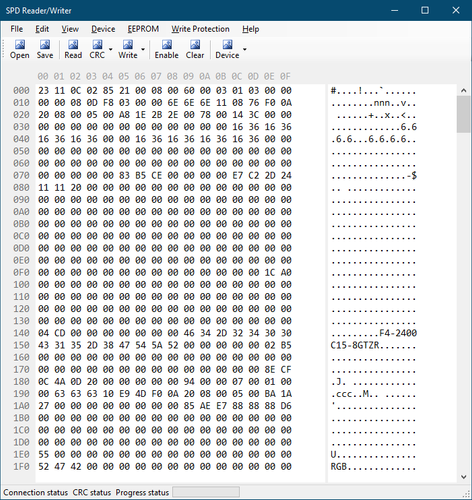Viewport: 472px width, 500px height.
Task: Click the Enable write protection icon
Action: (x=166, y=49)
